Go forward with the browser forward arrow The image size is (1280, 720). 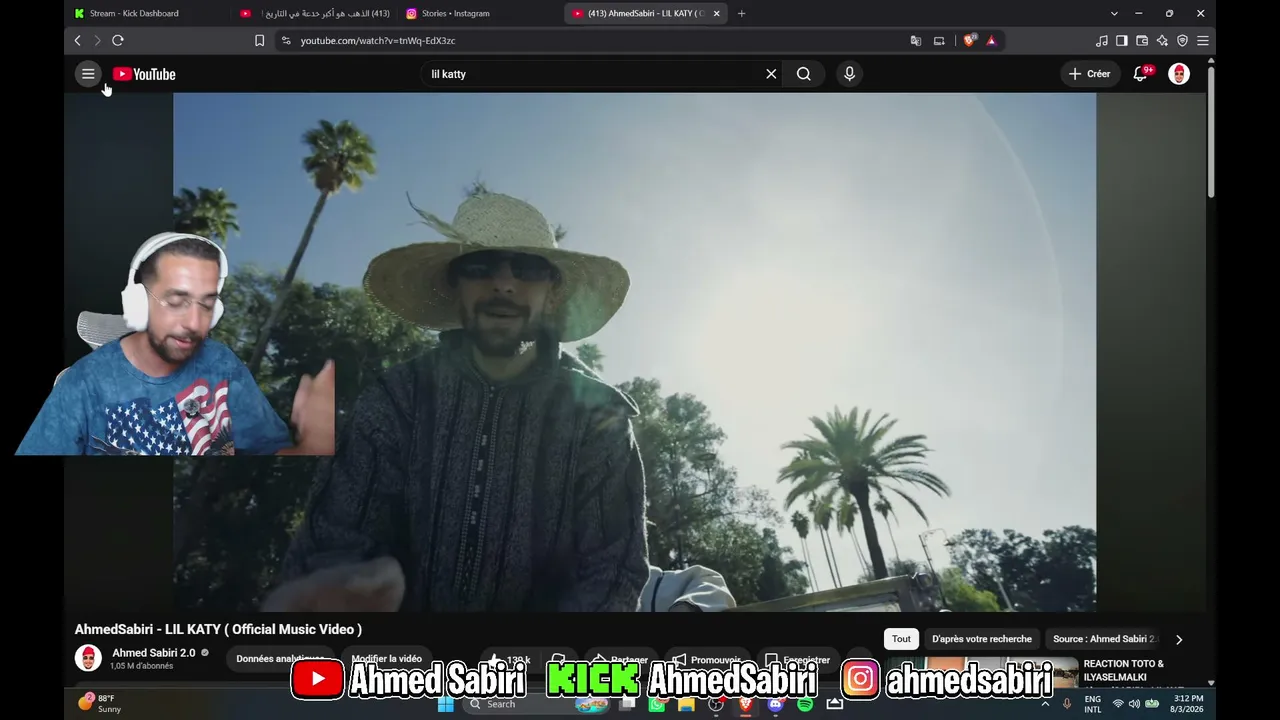97,41
